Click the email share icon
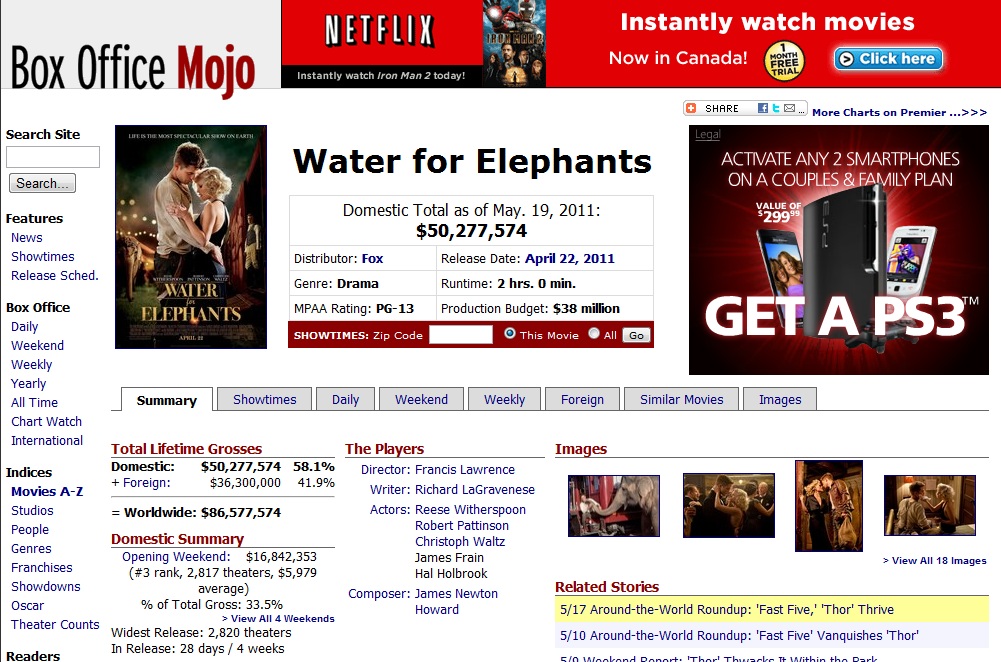Viewport: 1001px width, 662px height. tap(789, 108)
